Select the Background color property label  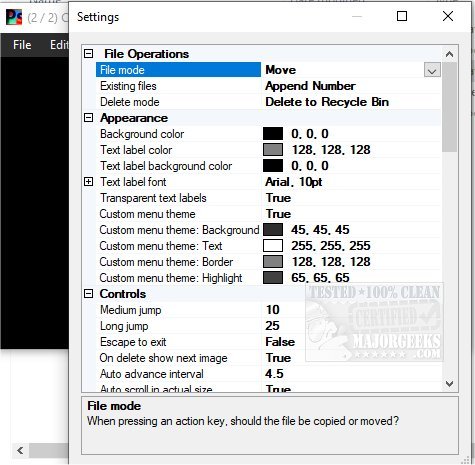click(142, 134)
